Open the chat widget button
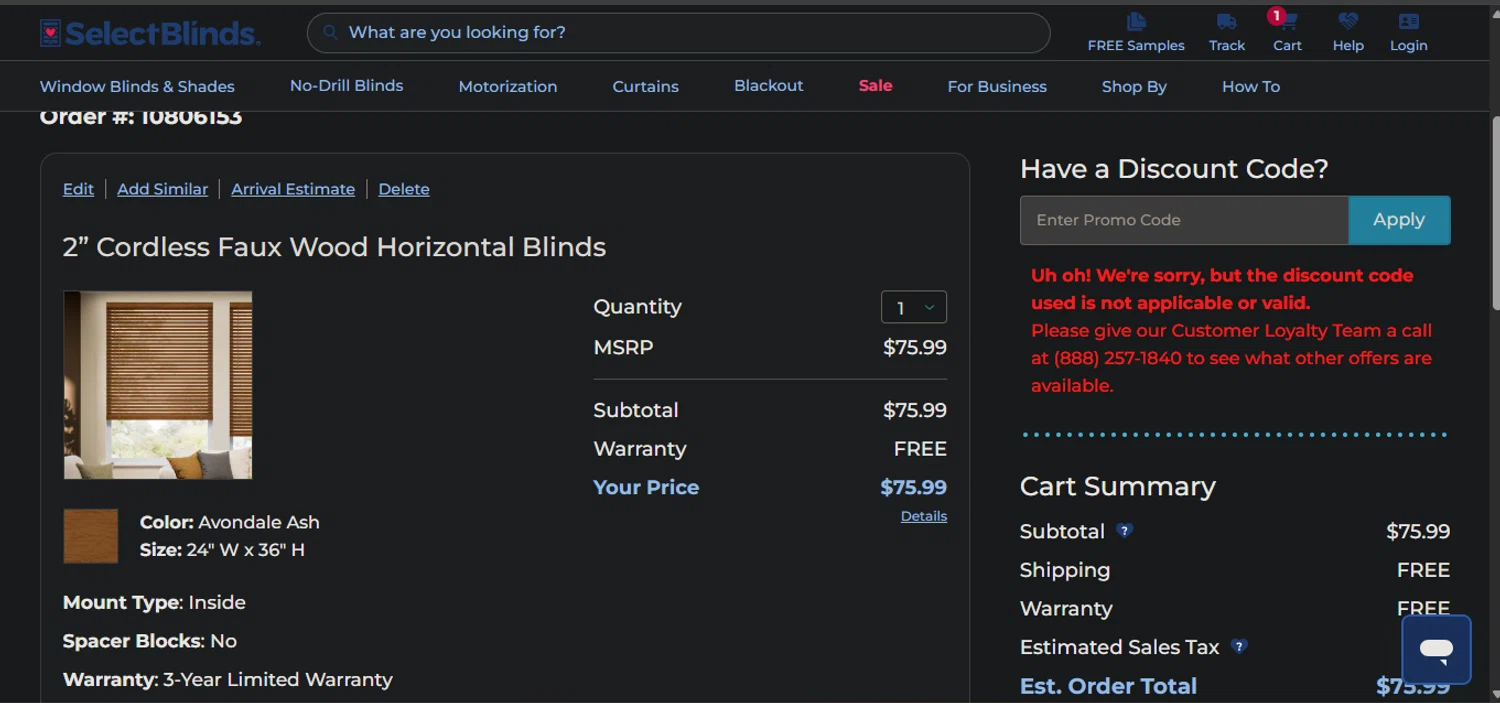1500x703 pixels. click(1436, 650)
